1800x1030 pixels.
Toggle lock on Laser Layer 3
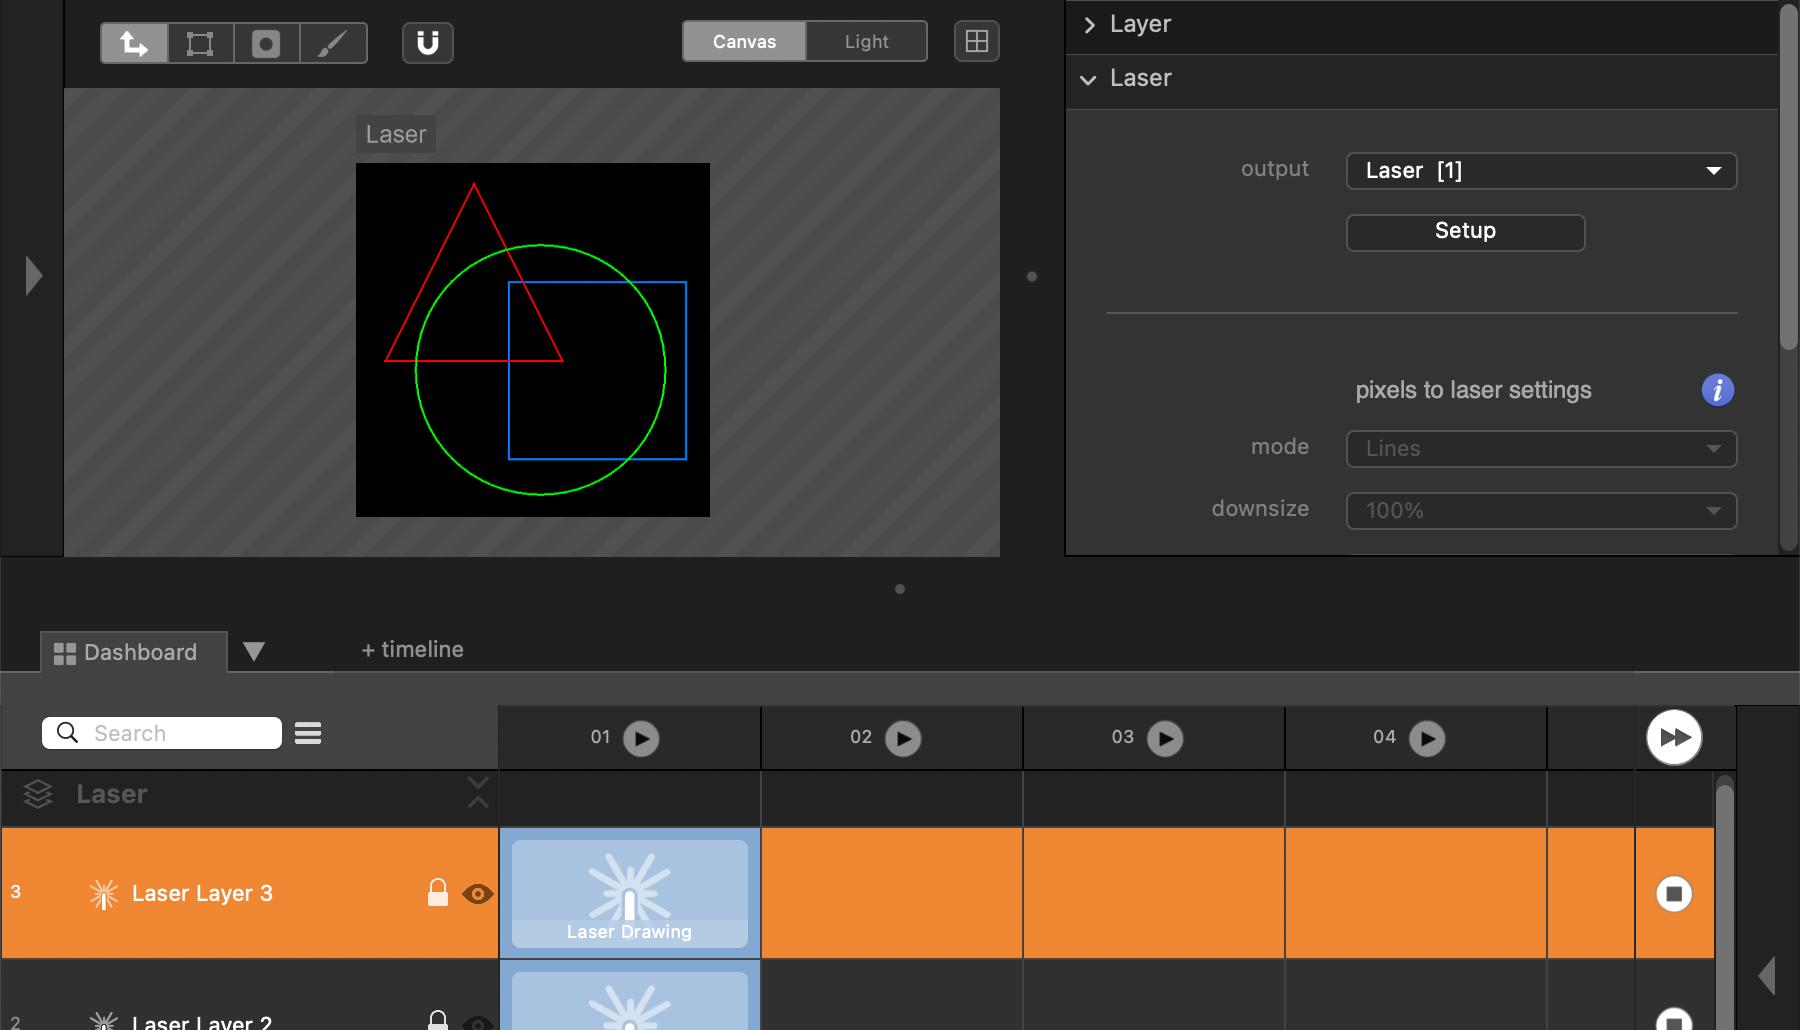pyautogui.click(x=438, y=893)
